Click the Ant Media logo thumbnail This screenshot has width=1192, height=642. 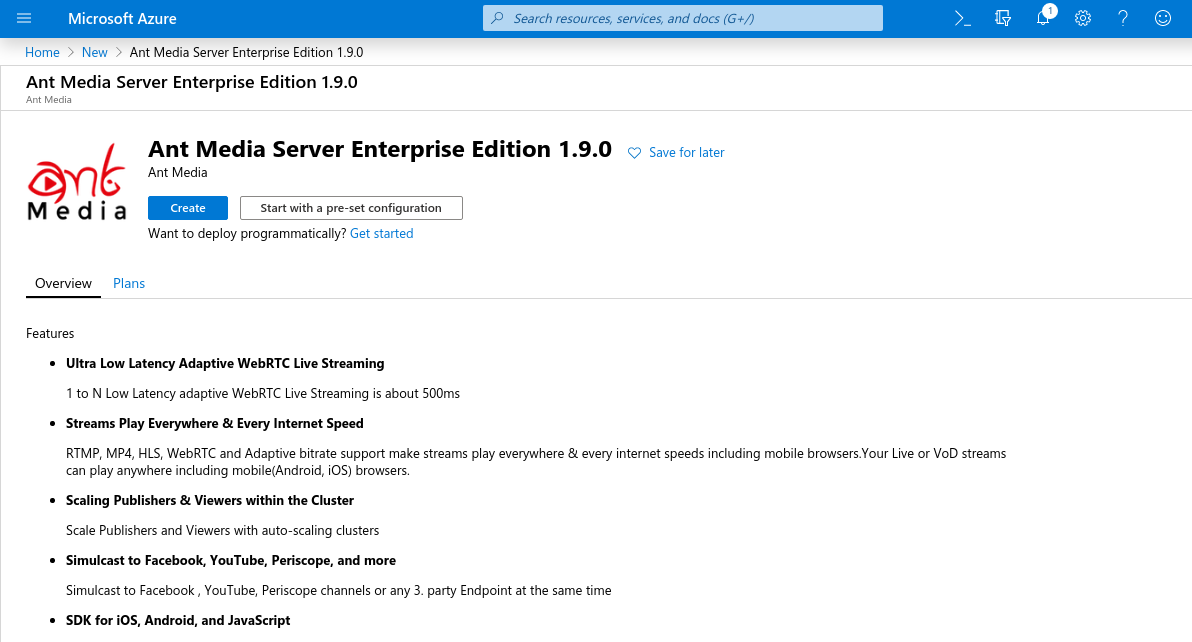[x=76, y=182]
